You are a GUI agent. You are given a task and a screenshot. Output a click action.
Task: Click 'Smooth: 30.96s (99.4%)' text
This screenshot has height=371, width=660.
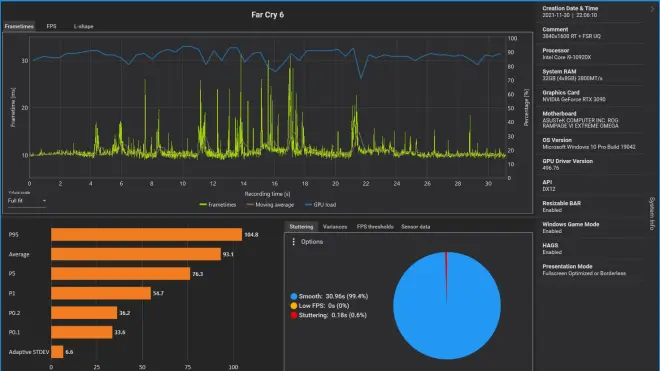333,296
